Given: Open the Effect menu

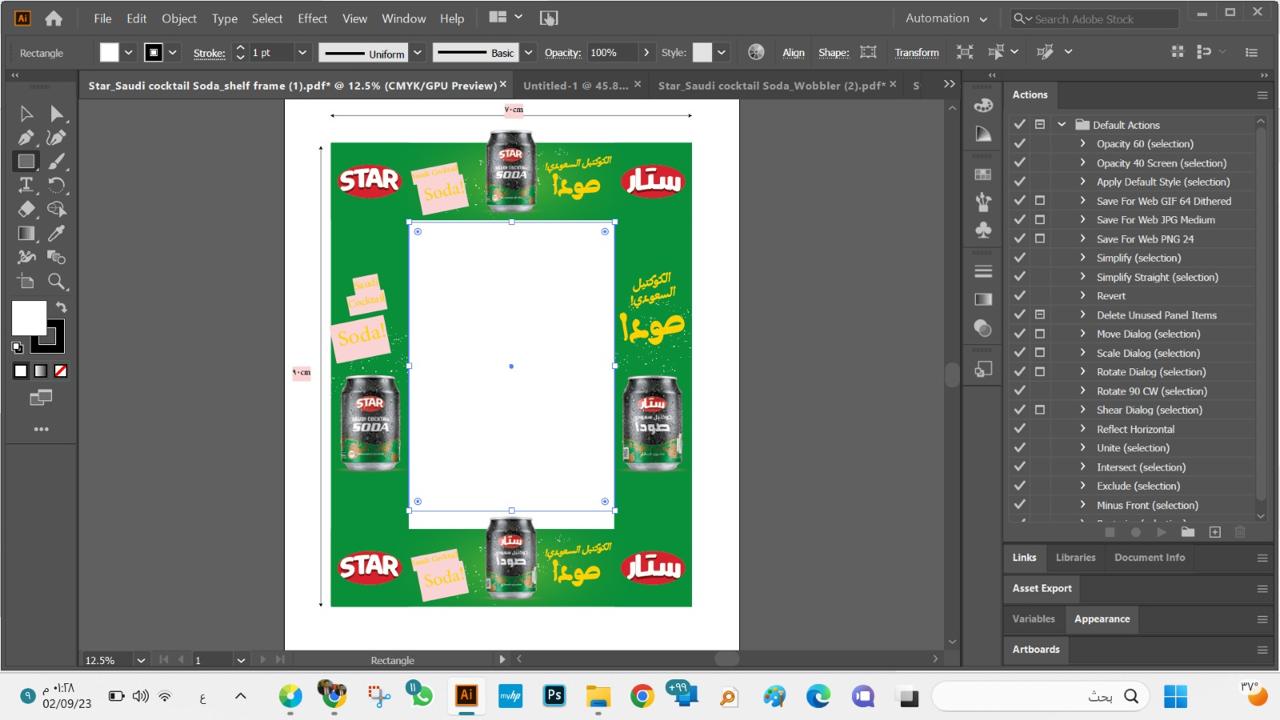Looking at the screenshot, I should point(312,18).
